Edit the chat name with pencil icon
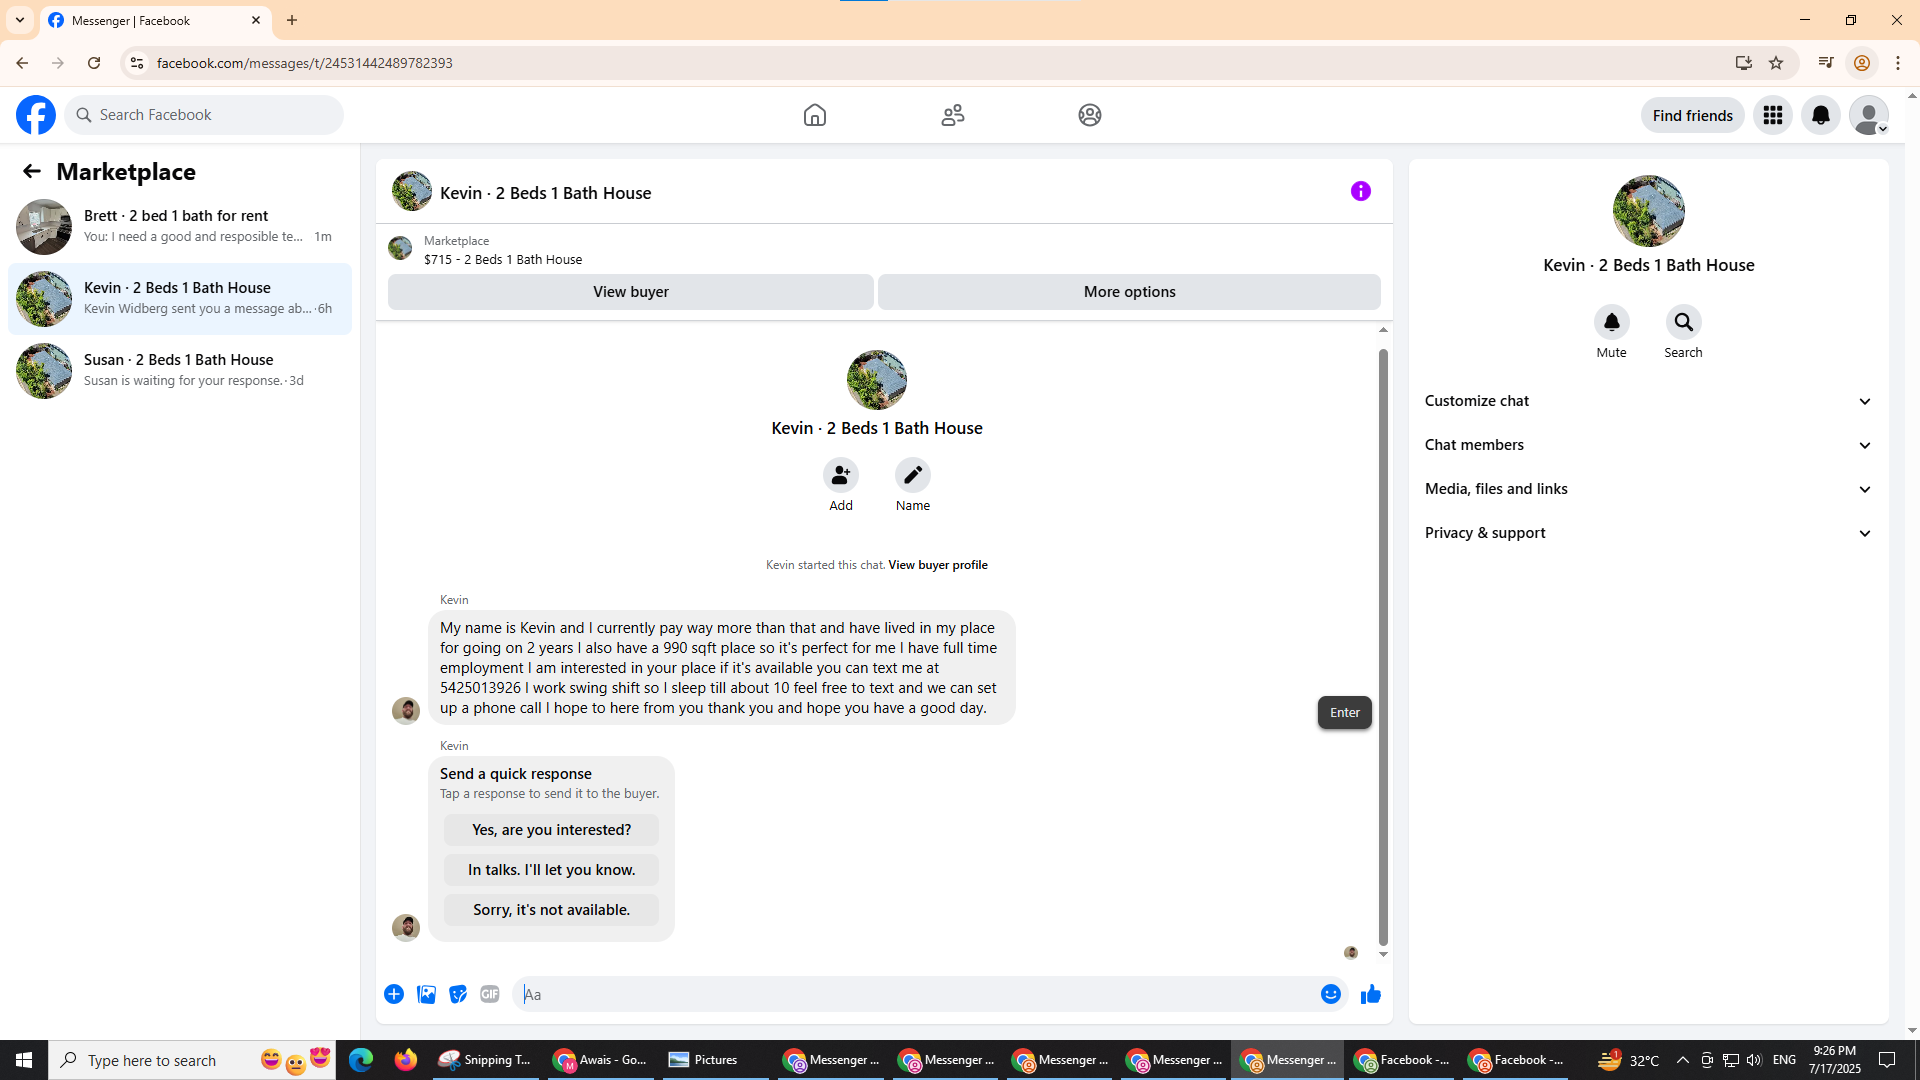This screenshot has width=1920, height=1080. pos(913,475)
